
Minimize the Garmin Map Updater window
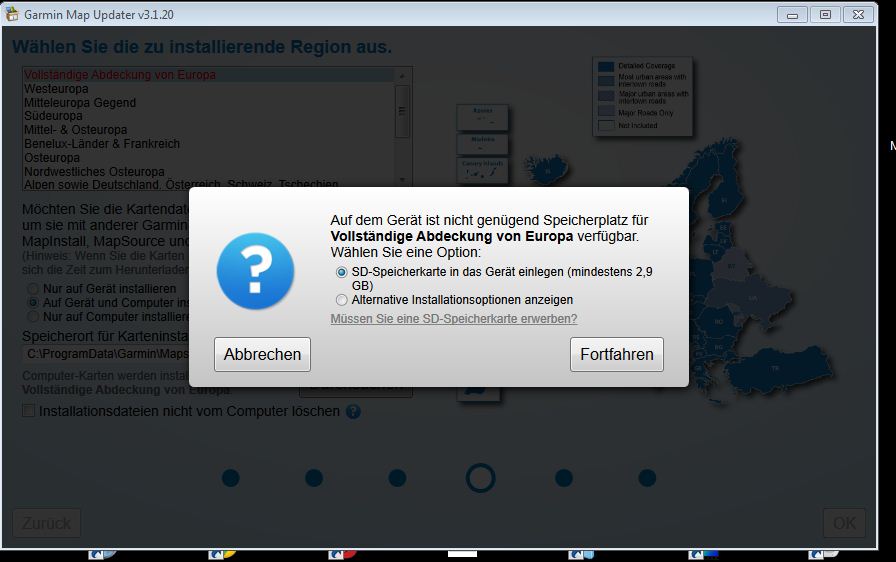[792, 15]
